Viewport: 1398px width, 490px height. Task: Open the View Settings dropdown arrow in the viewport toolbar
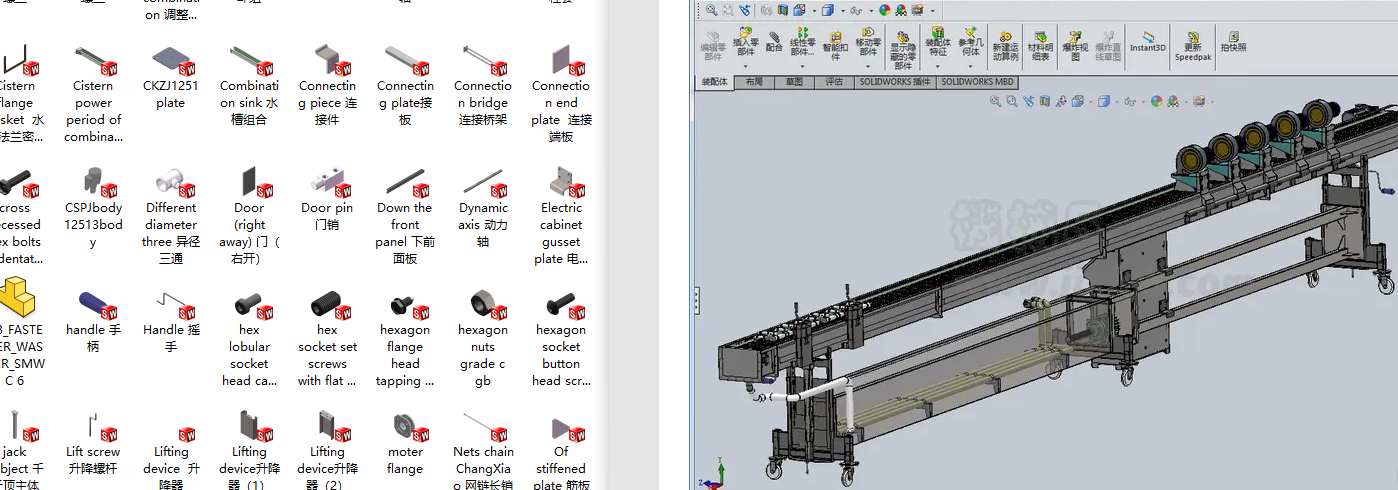coord(1212,102)
